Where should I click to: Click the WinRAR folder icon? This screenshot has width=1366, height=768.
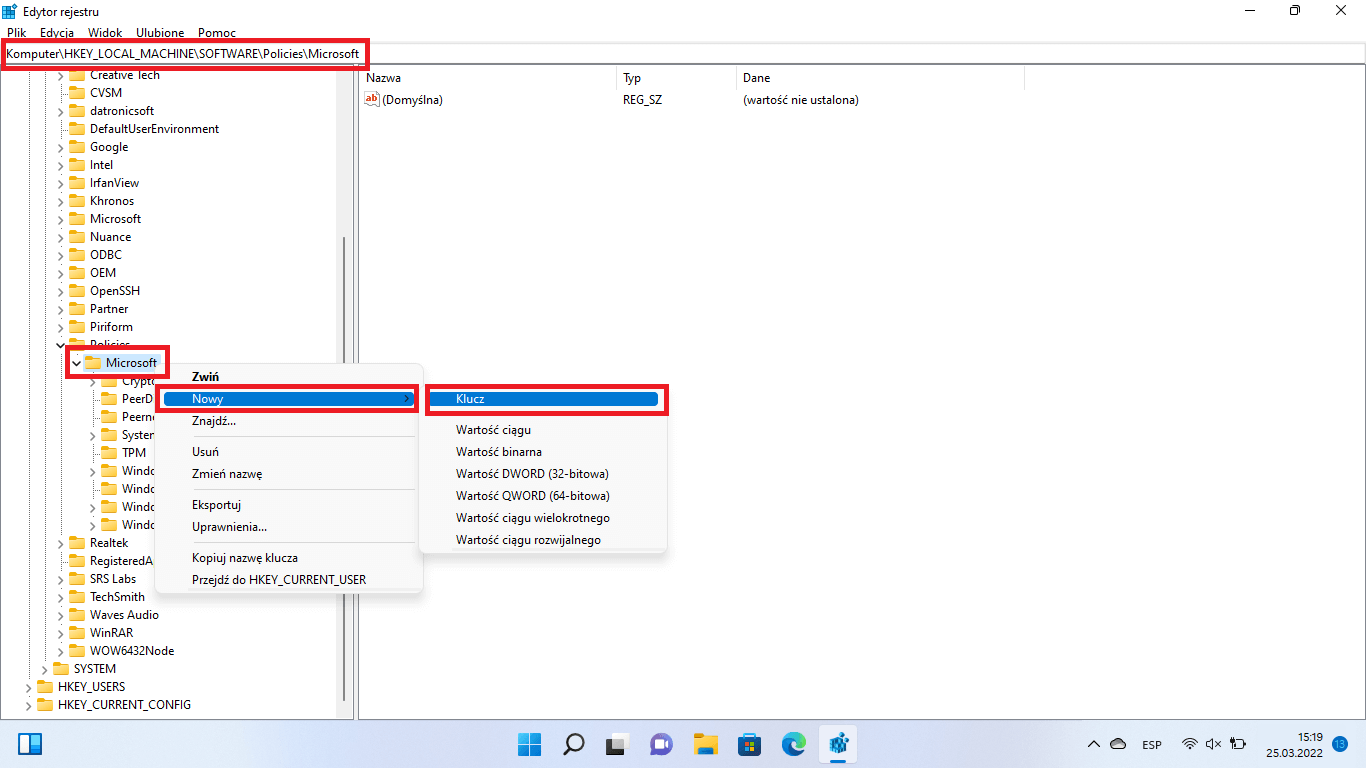[77, 633]
